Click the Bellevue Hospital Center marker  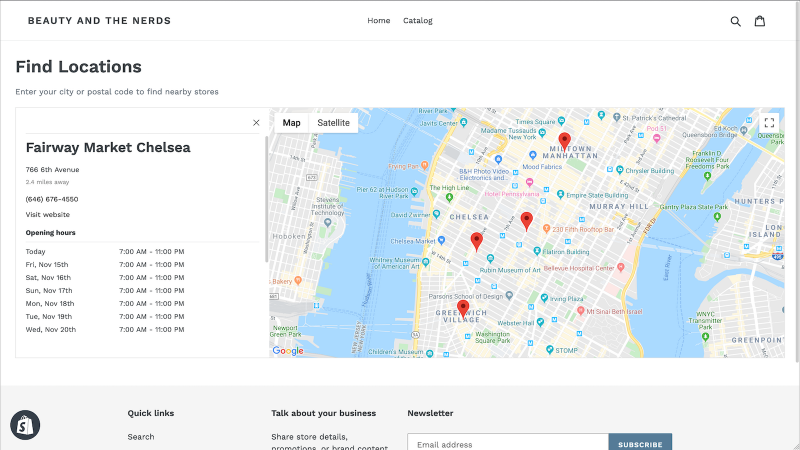point(621,267)
